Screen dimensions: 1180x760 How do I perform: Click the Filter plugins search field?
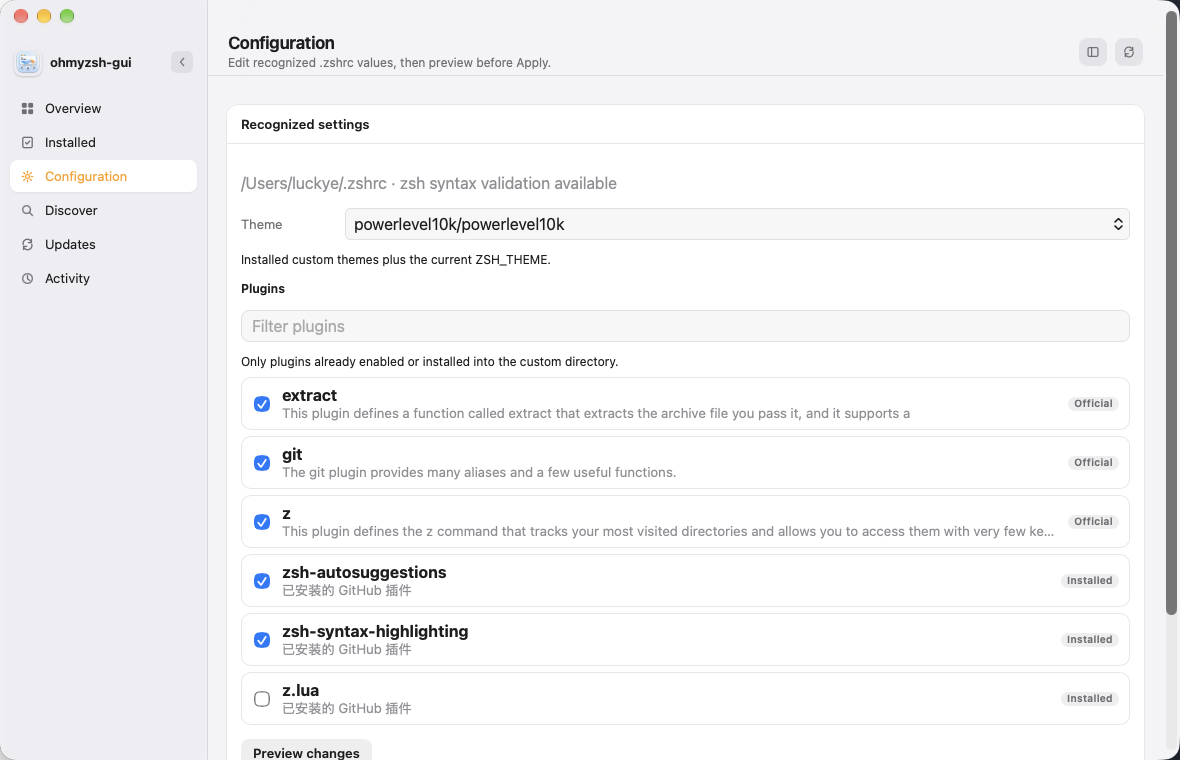tap(685, 326)
